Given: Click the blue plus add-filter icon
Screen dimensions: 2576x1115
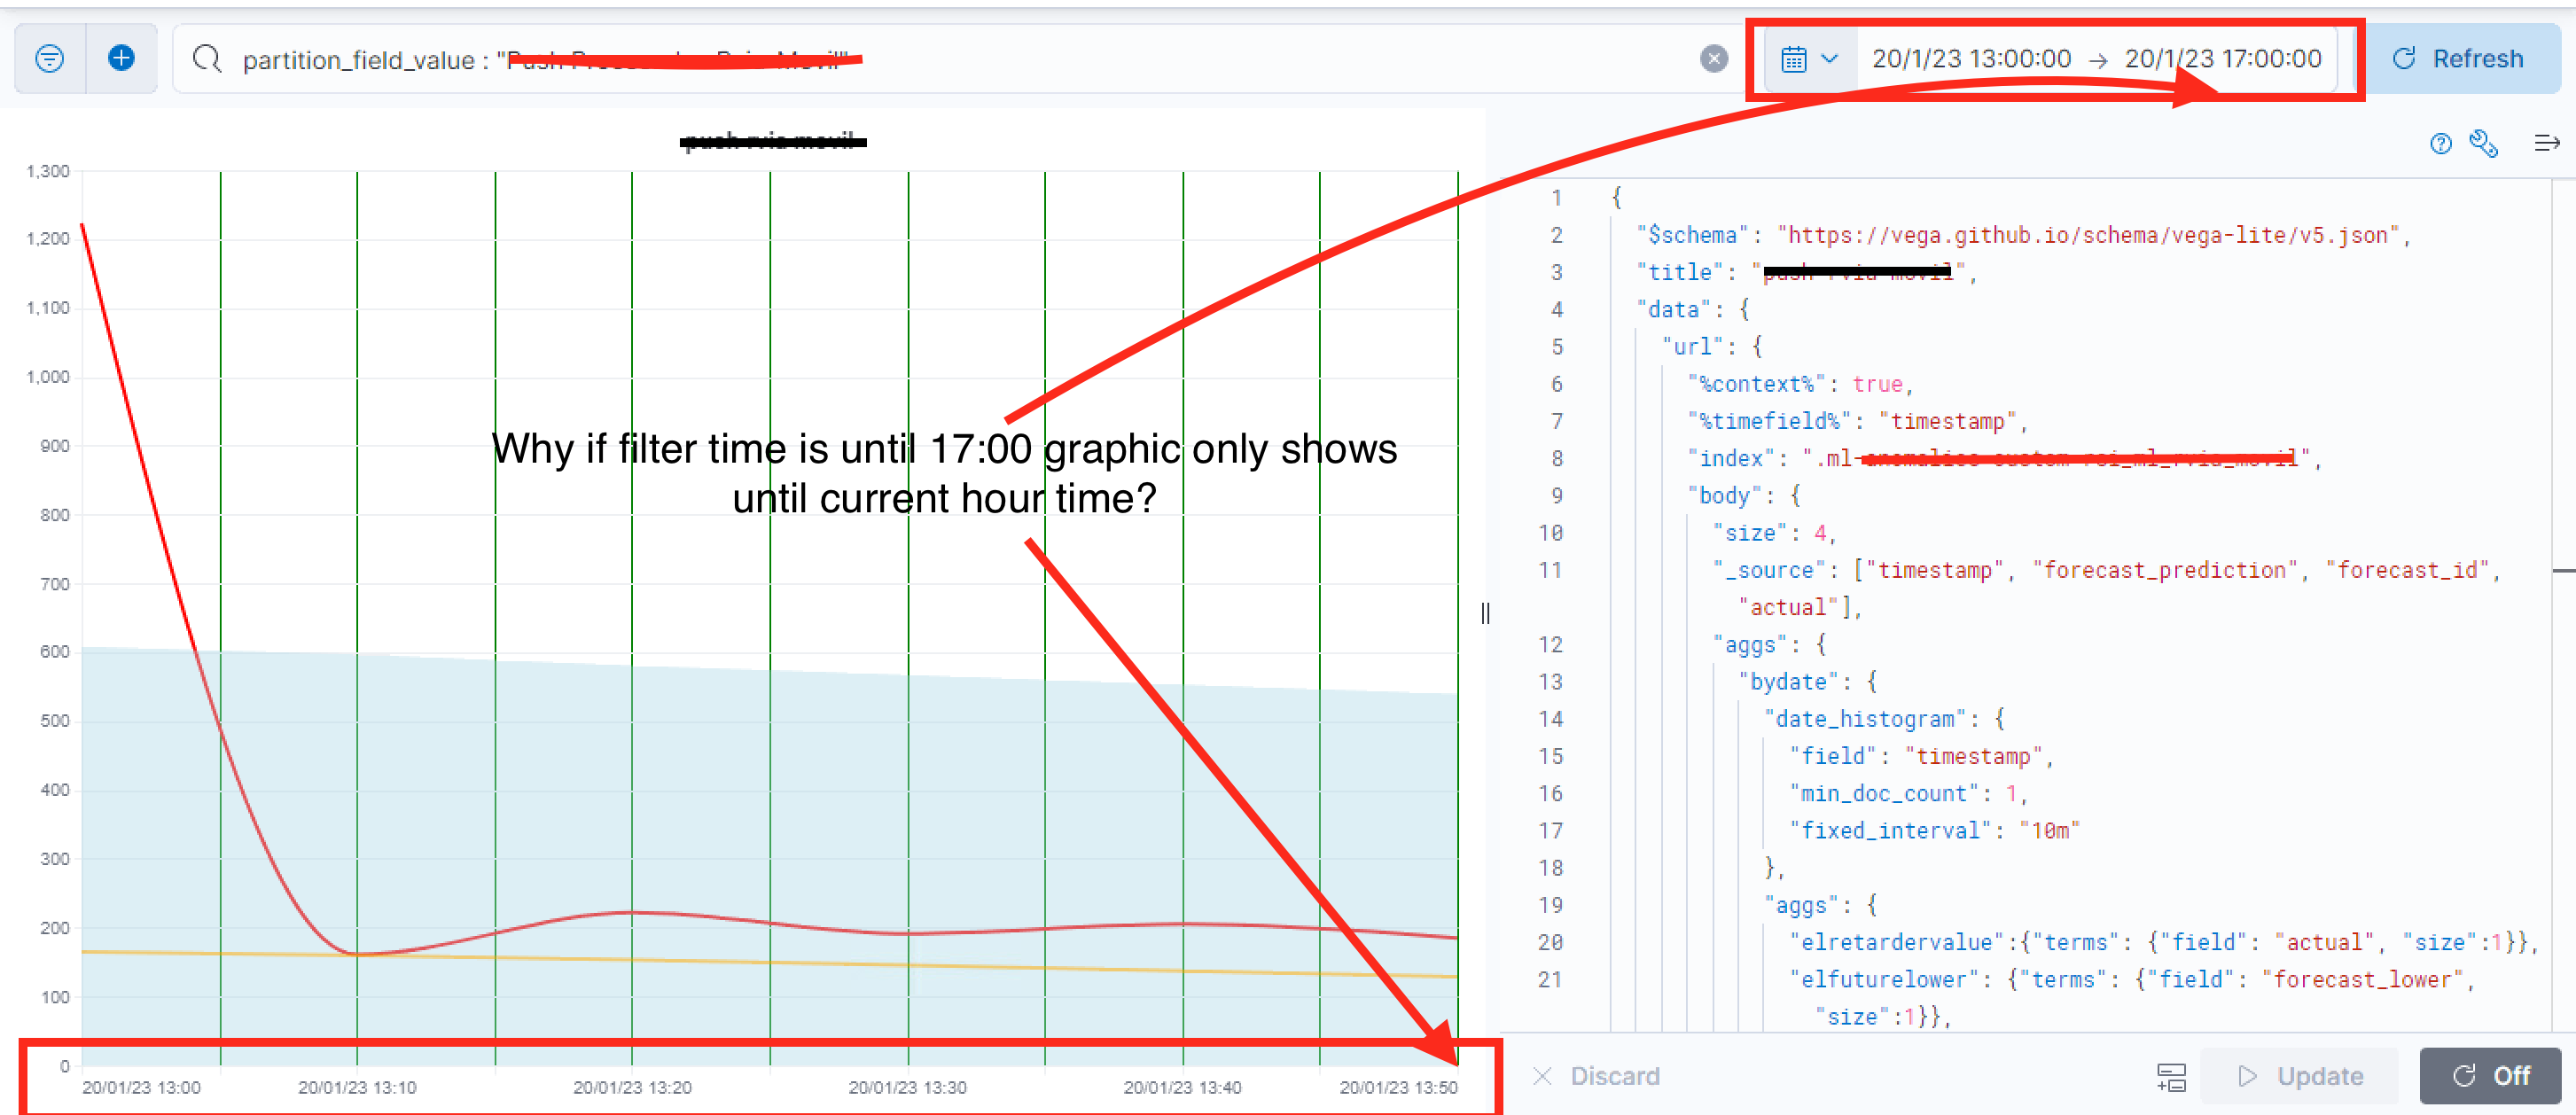Looking at the screenshot, I should 121,59.
